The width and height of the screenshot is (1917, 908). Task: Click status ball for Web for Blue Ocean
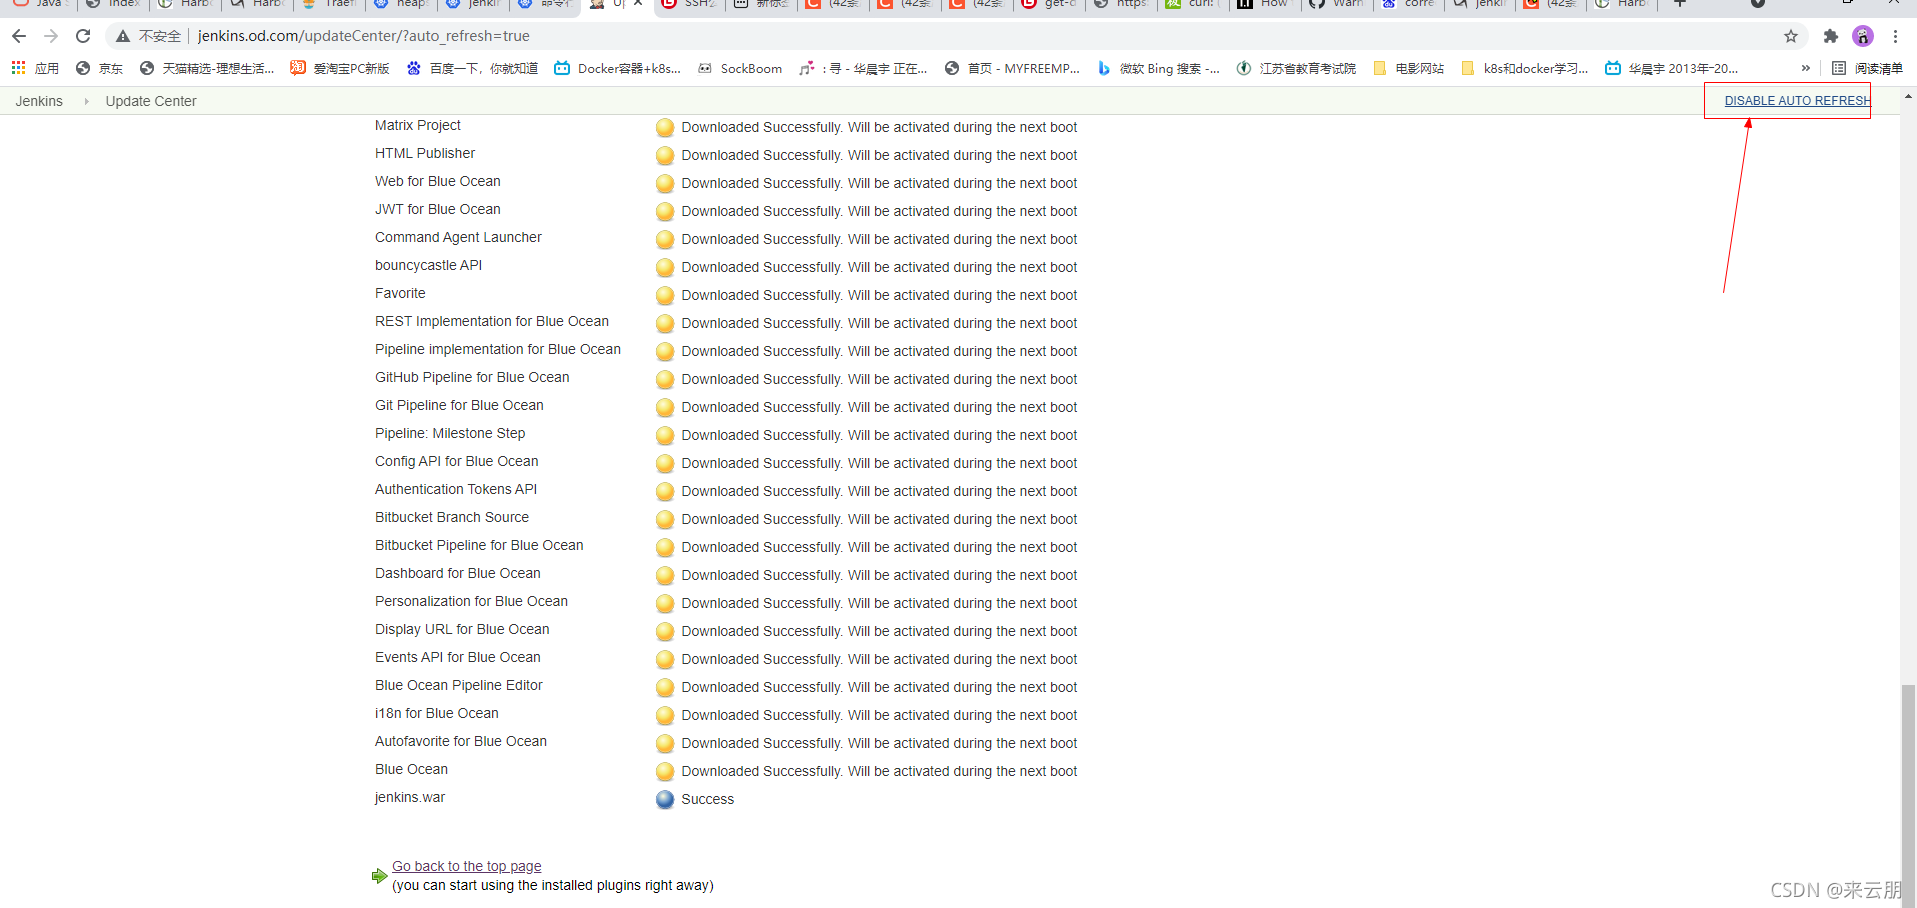(665, 184)
